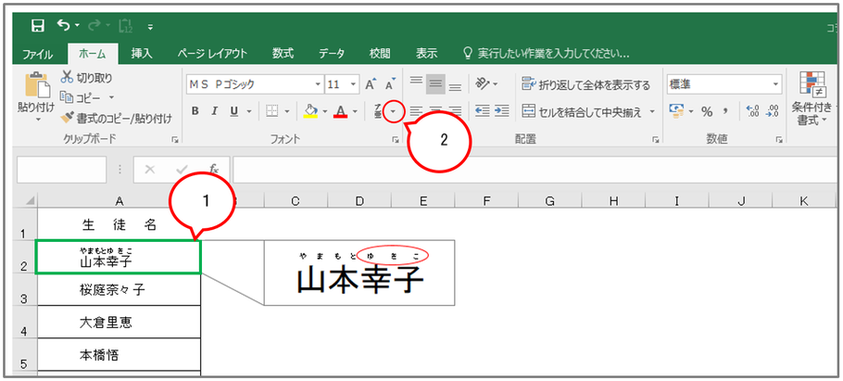The image size is (843, 381).
Task: Click the 貼り付け paste icon
Action: (x=37, y=85)
